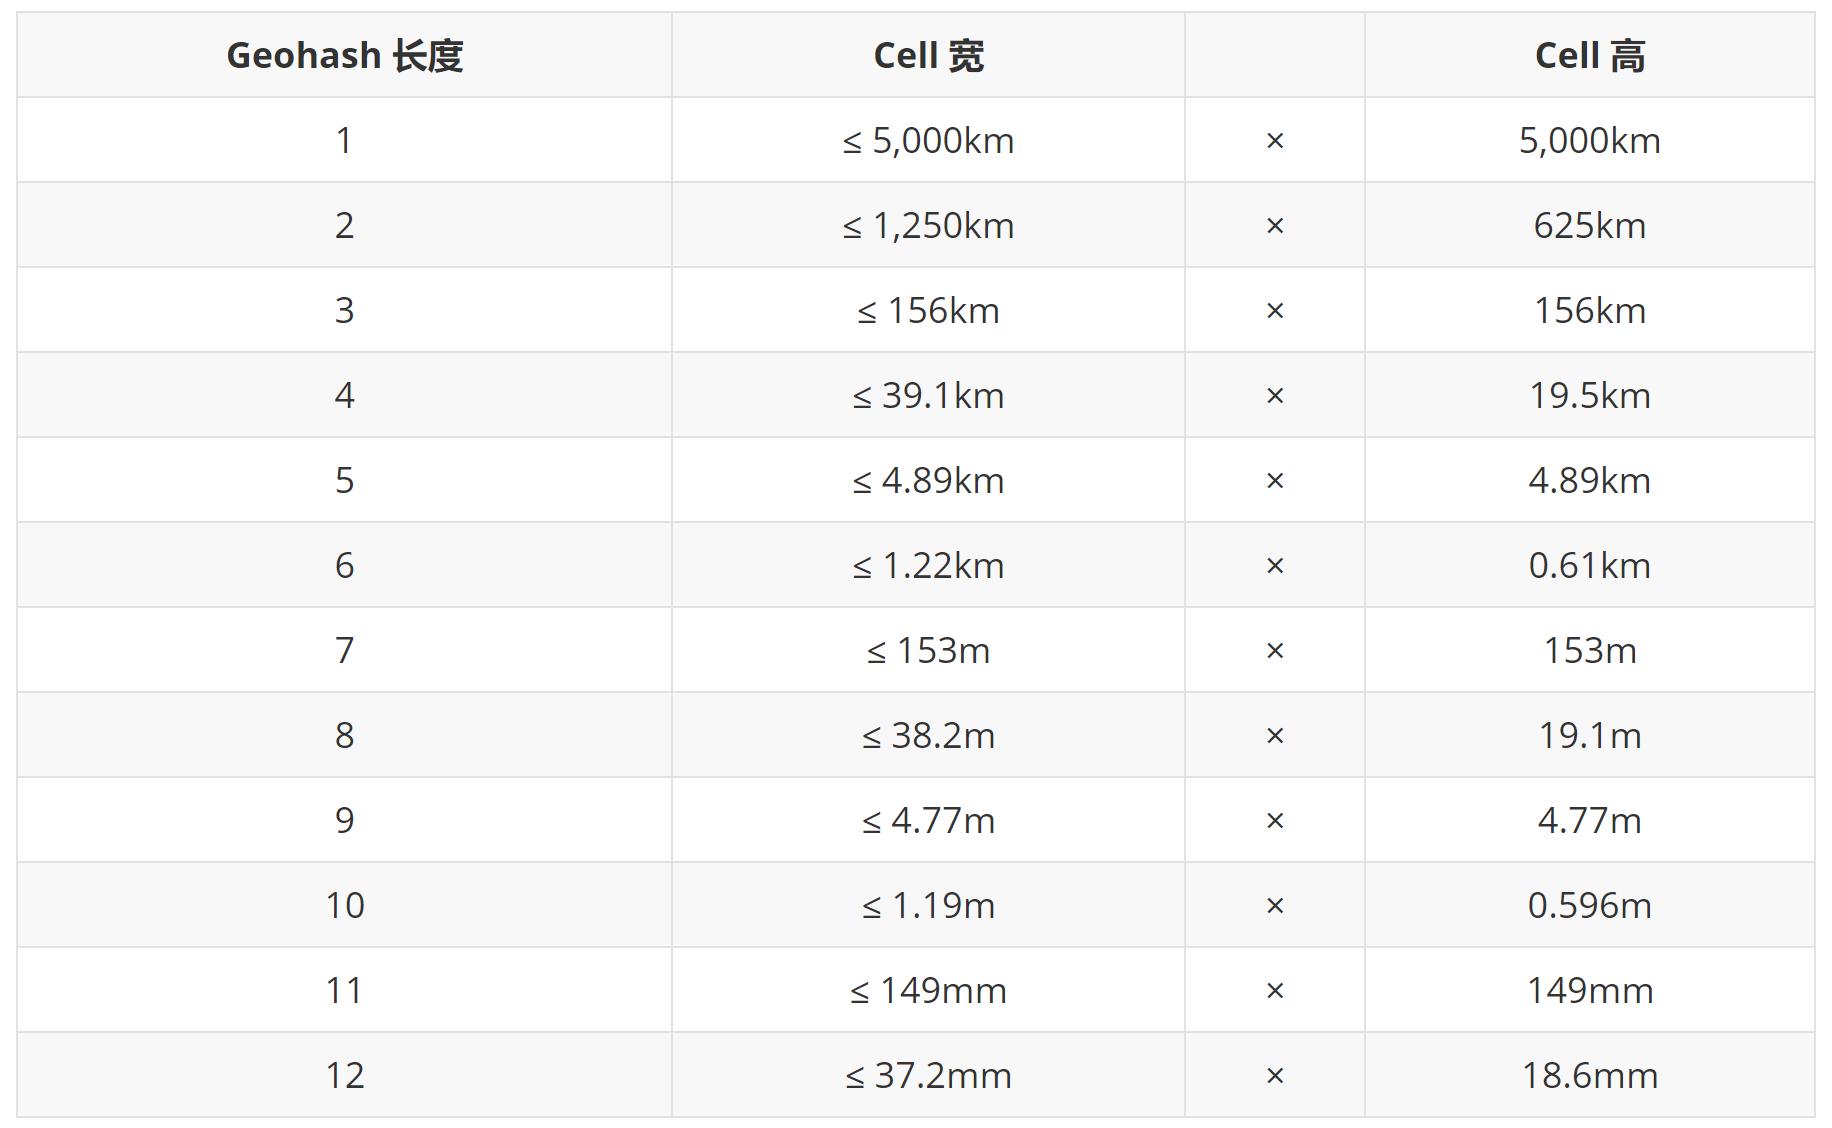Click the ≤ 5,000km width cell
This screenshot has height=1128, width=1832.
[928, 141]
